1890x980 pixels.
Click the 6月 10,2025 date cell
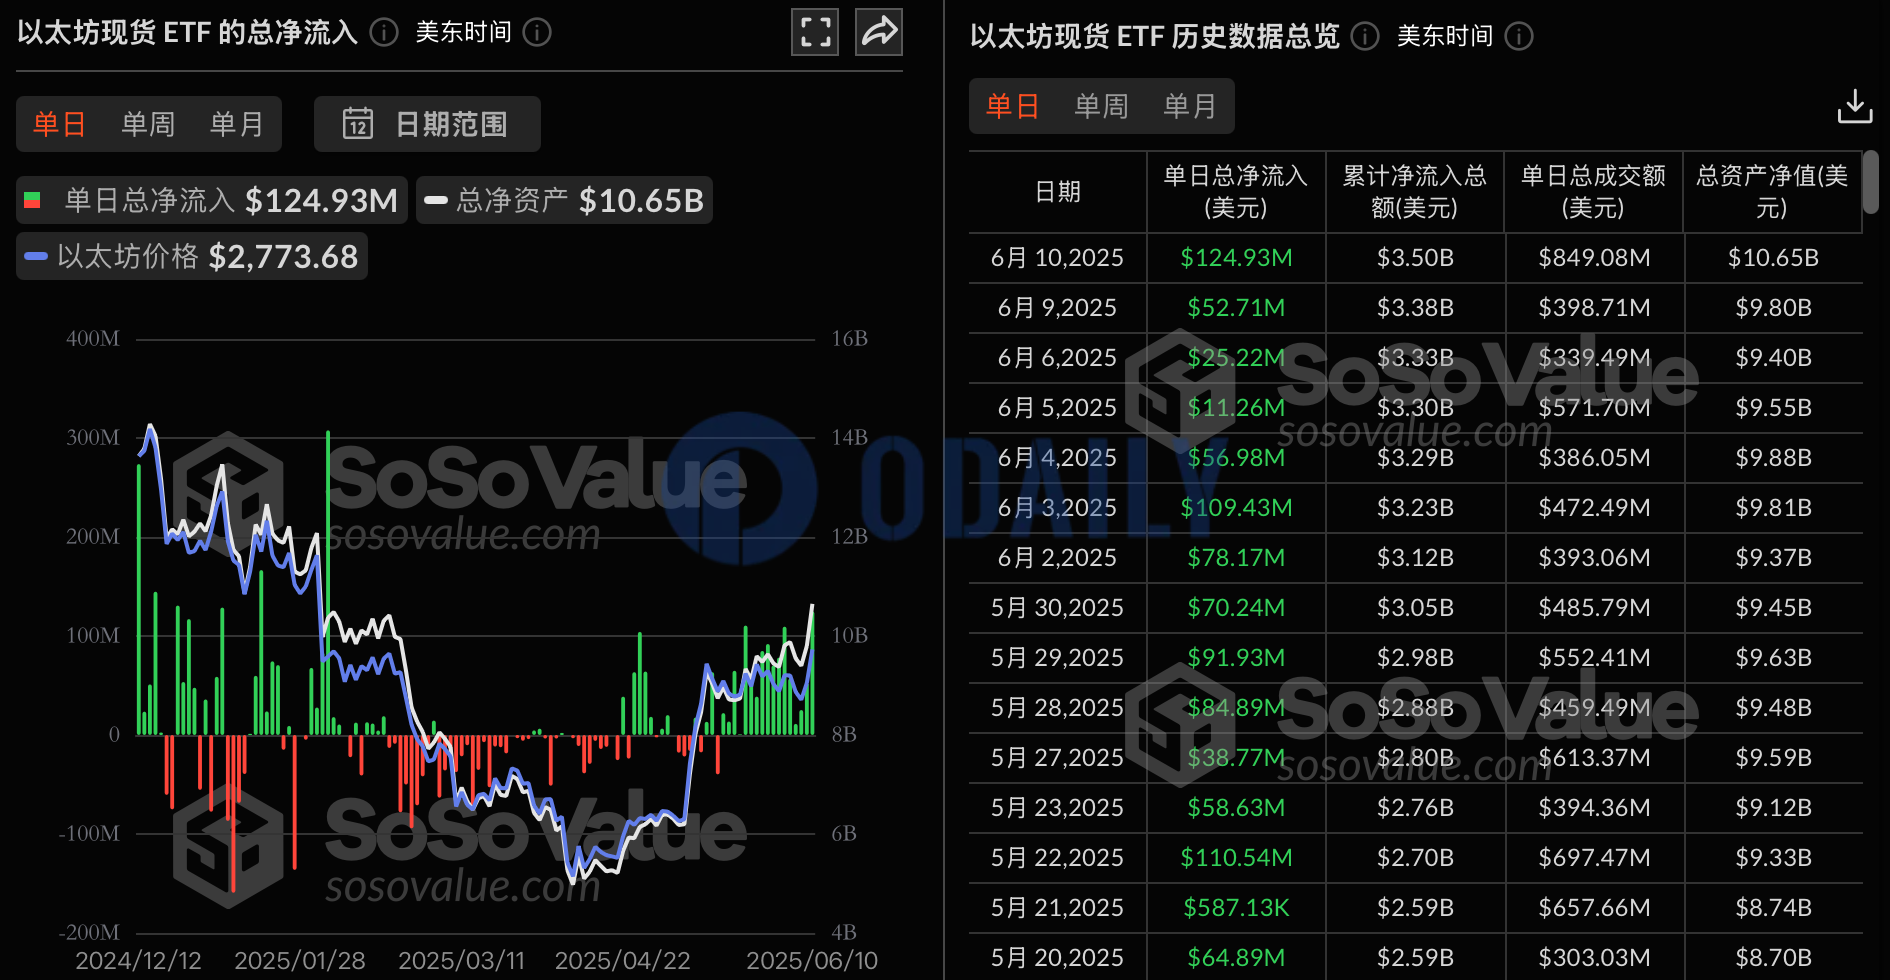[1057, 258]
